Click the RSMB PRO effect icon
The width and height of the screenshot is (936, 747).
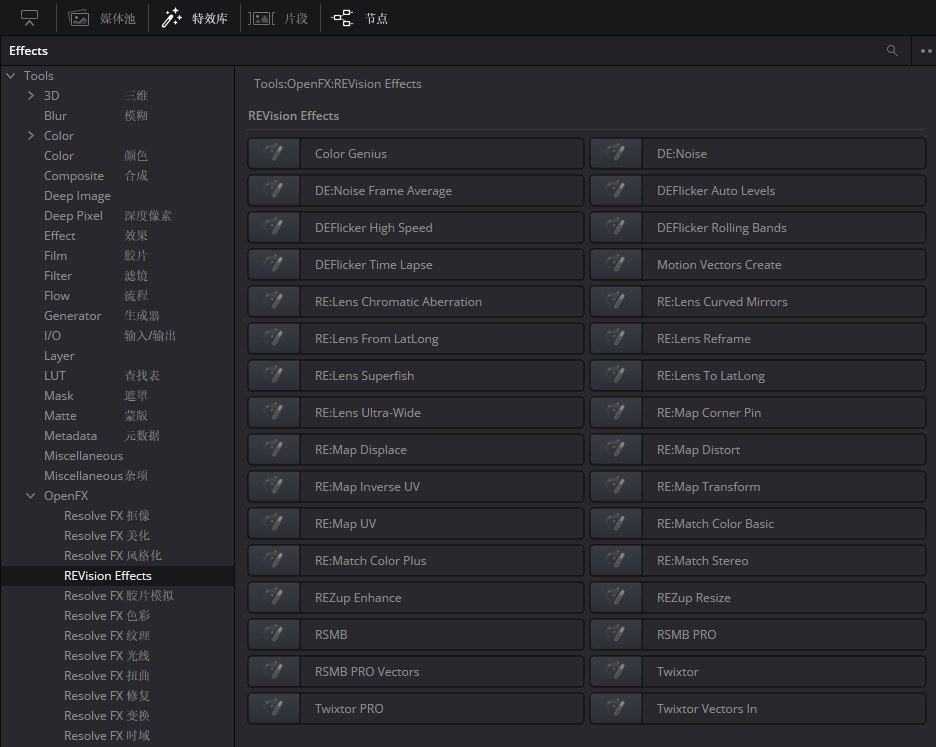tap(616, 635)
